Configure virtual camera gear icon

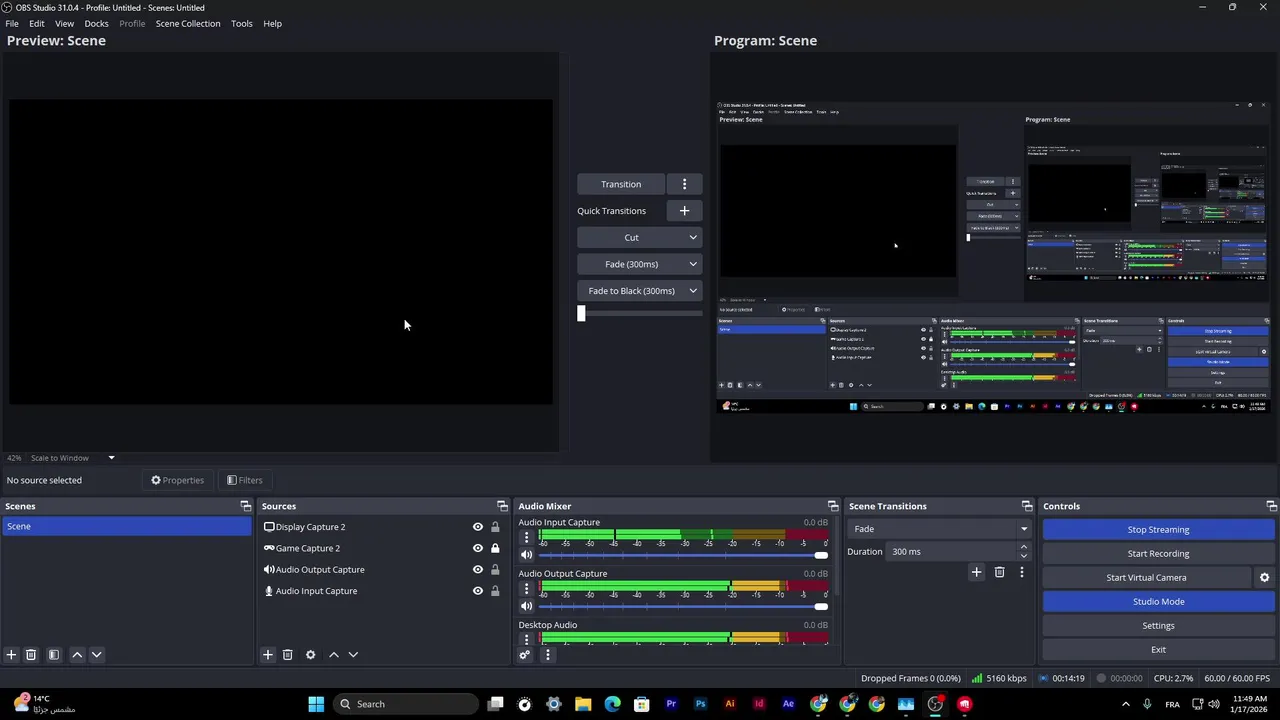(1264, 577)
